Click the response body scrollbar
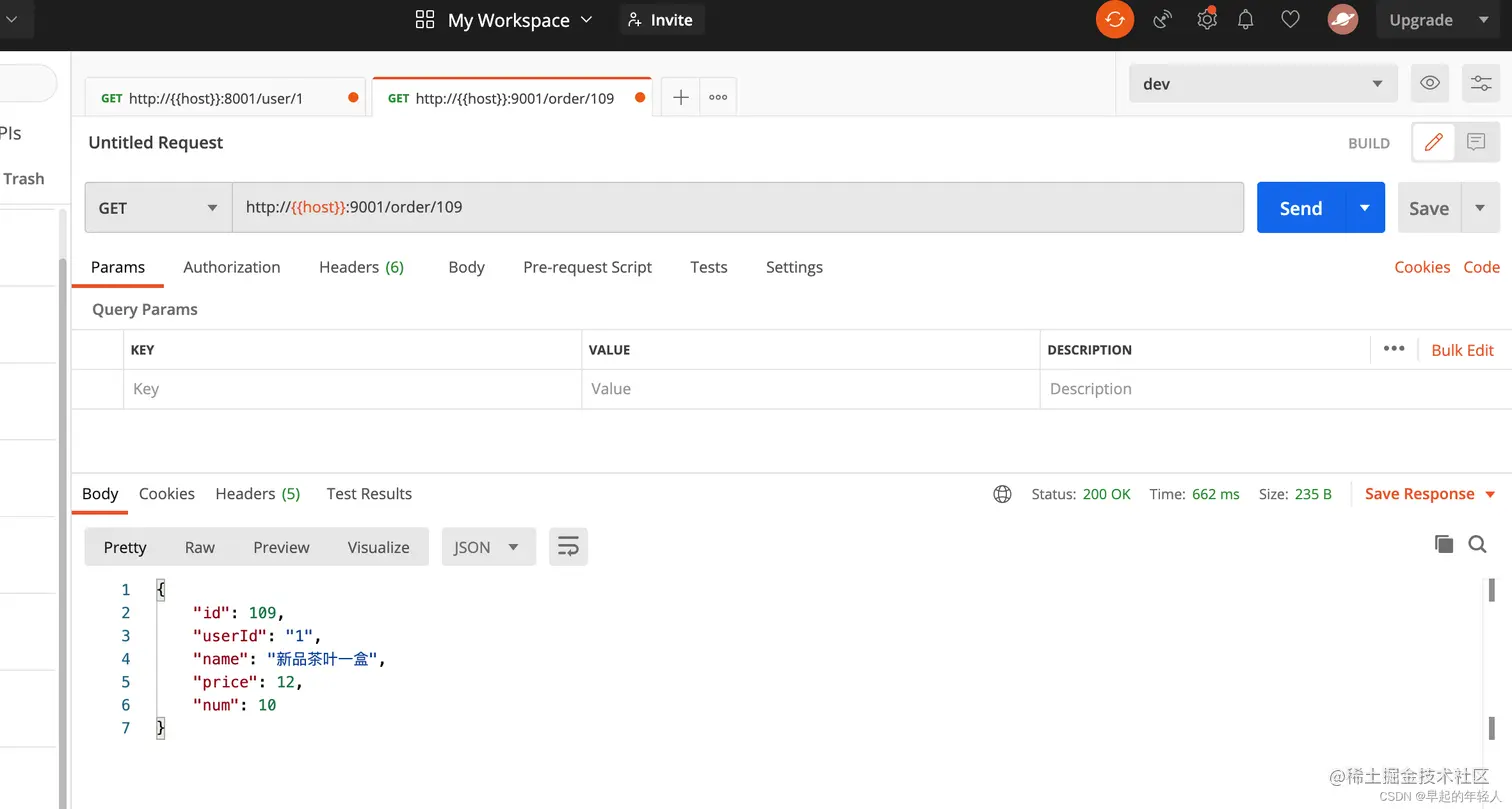The width and height of the screenshot is (1512, 809). pyautogui.click(x=1492, y=660)
